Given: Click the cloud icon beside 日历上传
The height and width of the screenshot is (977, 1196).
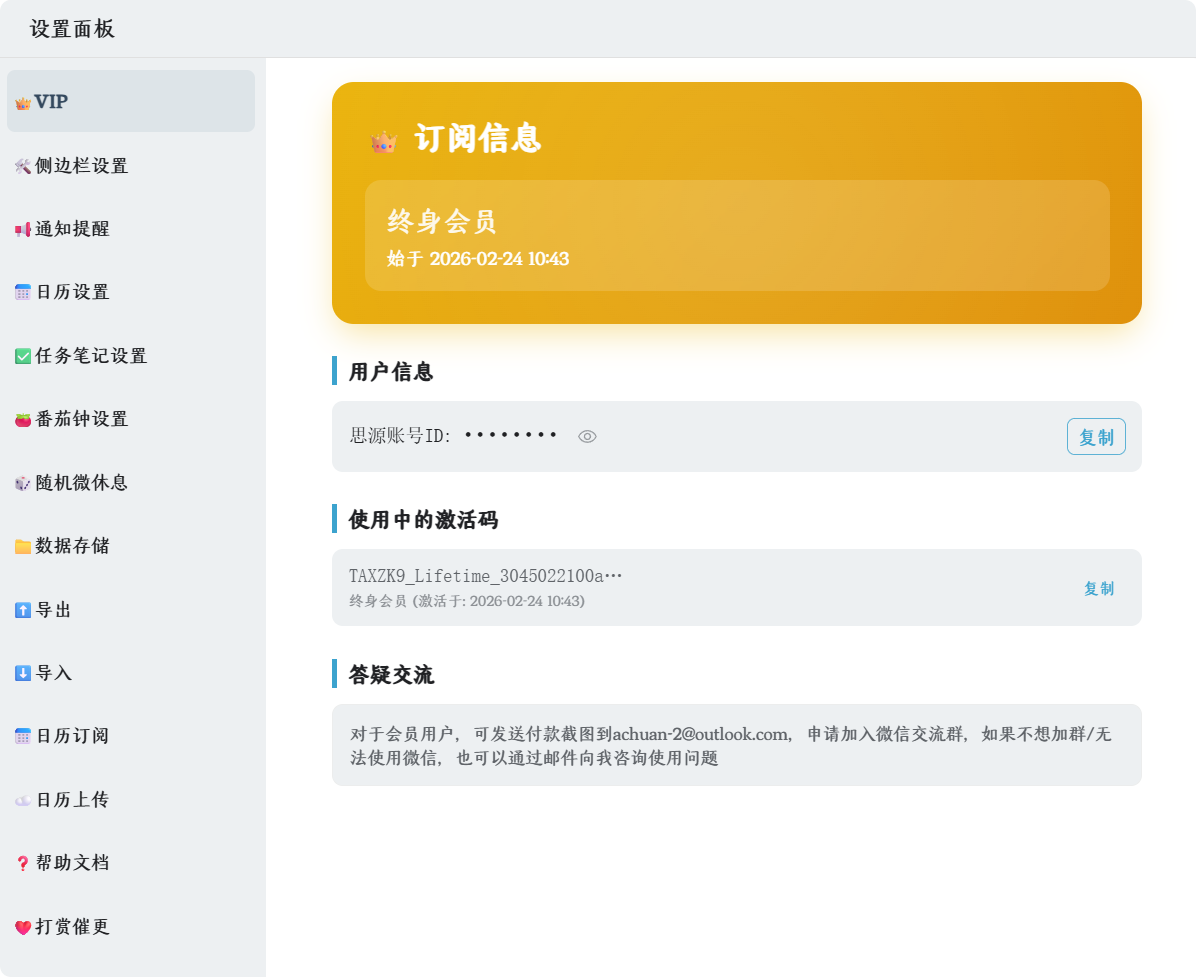Looking at the screenshot, I should coord(23,800).
